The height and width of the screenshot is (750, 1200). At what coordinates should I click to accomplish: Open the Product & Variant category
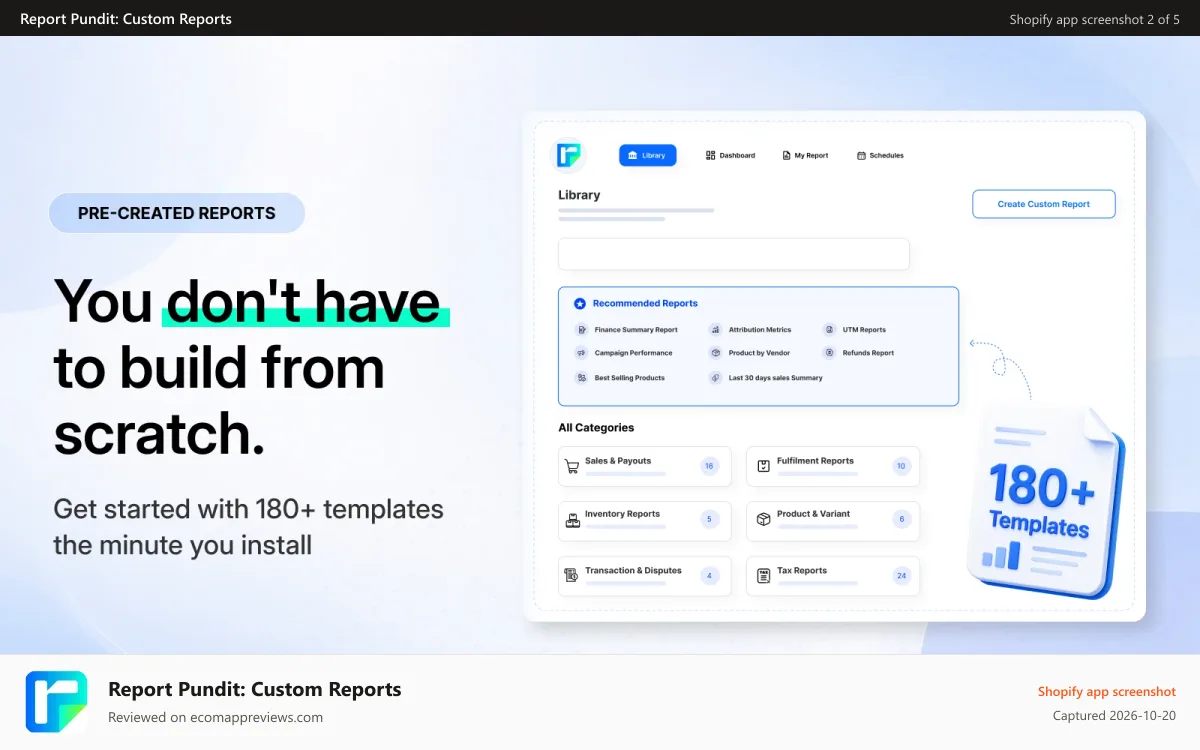click(x=832, y=520)
